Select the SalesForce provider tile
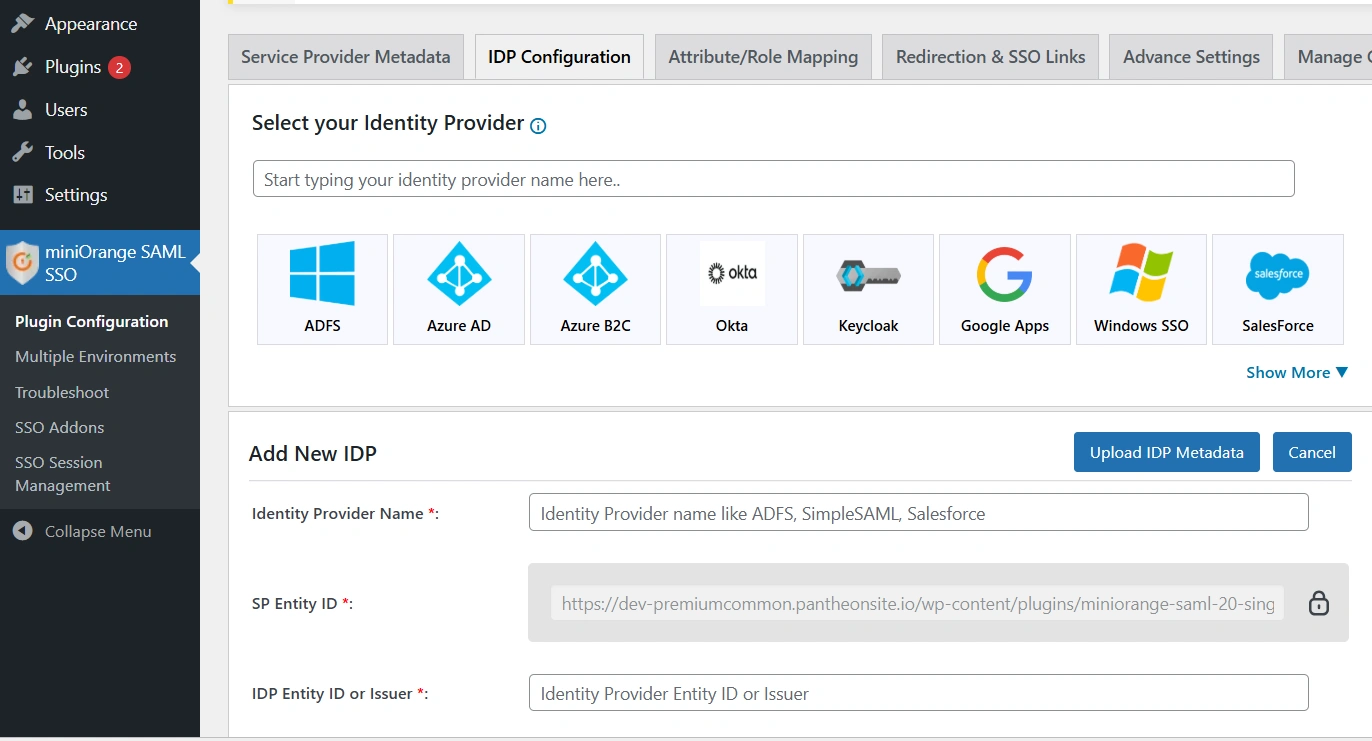 (1278, 289)
